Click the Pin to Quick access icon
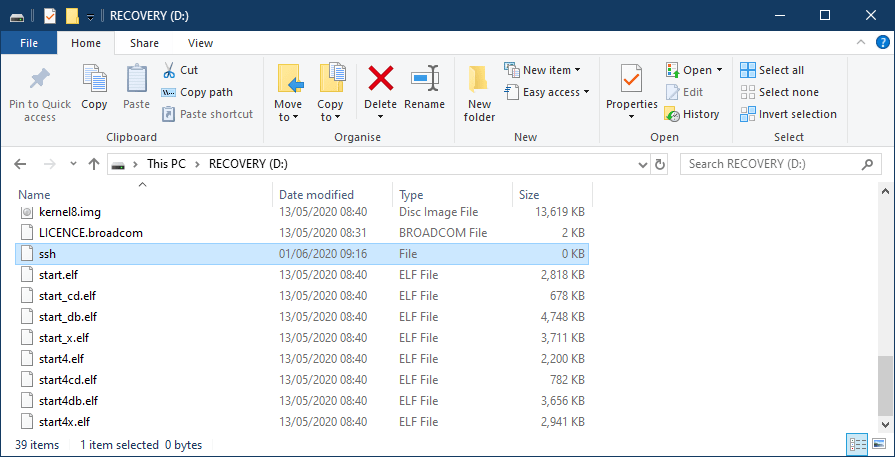Screen dimensions: 895x457 (40, 80)
